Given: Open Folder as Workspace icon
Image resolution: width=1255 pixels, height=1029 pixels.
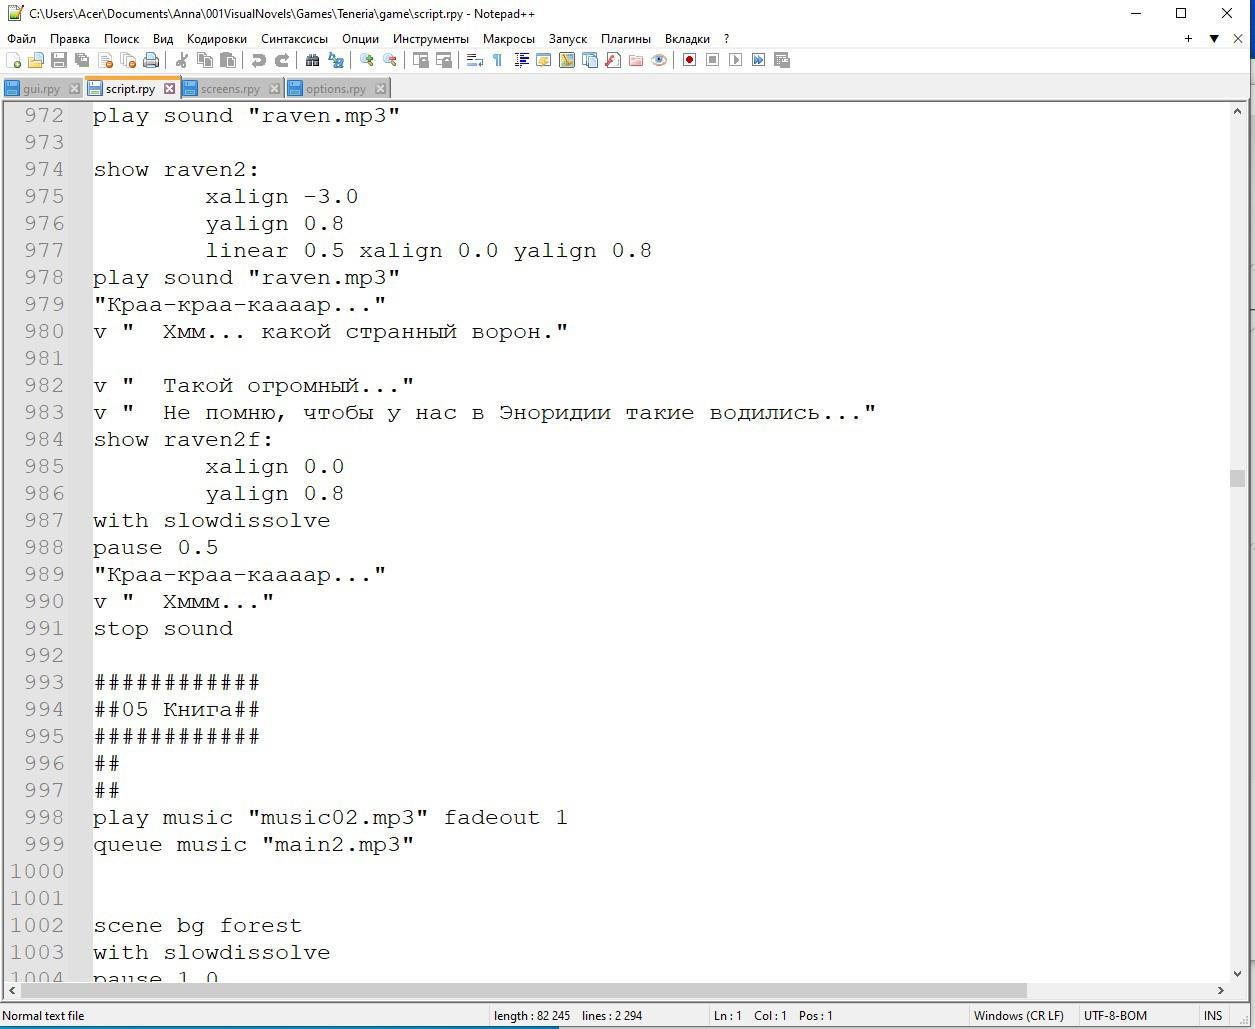Looking at the screenshot, I should (636, 60).
